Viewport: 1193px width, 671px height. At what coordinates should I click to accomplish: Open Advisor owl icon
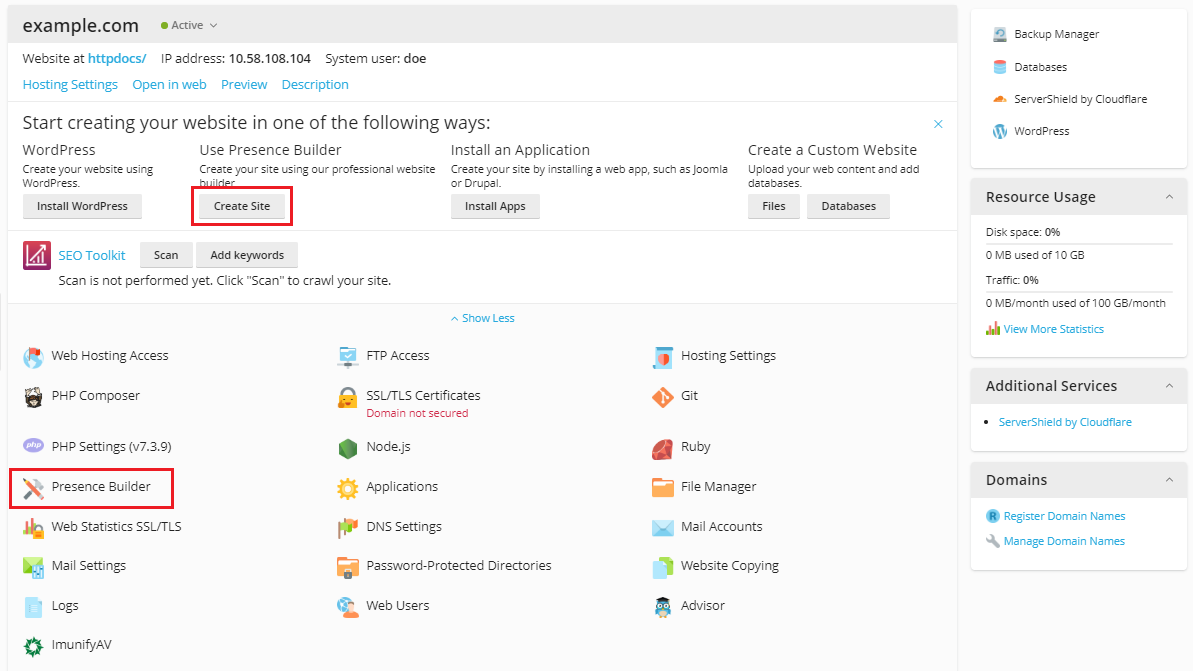(x=663, y=606)
